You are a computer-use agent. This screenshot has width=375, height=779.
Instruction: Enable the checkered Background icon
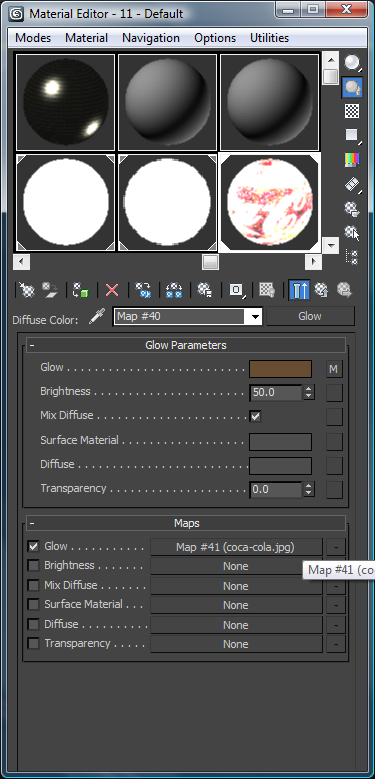point(352,111)
